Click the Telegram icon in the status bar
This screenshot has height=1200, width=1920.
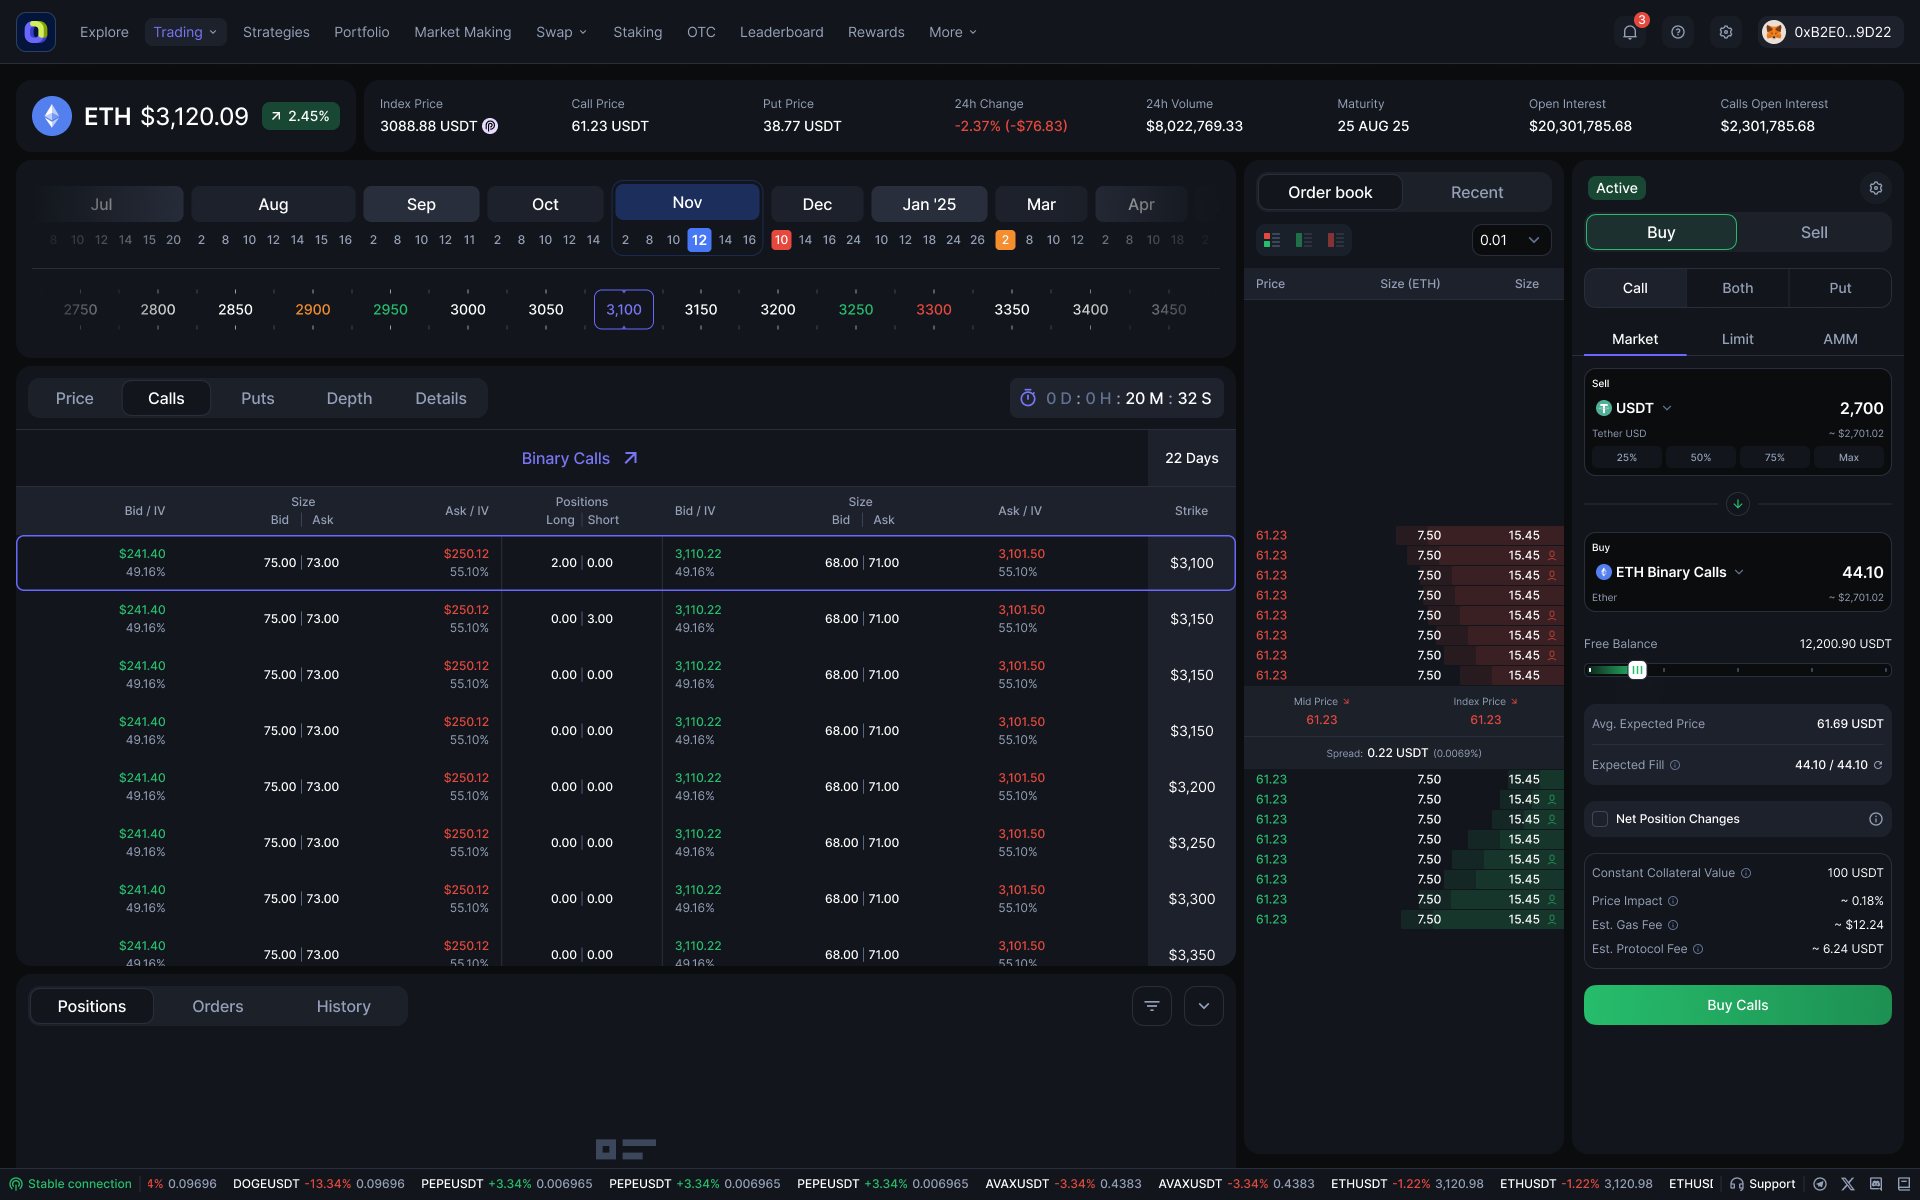click(x=1820, y=1184)
